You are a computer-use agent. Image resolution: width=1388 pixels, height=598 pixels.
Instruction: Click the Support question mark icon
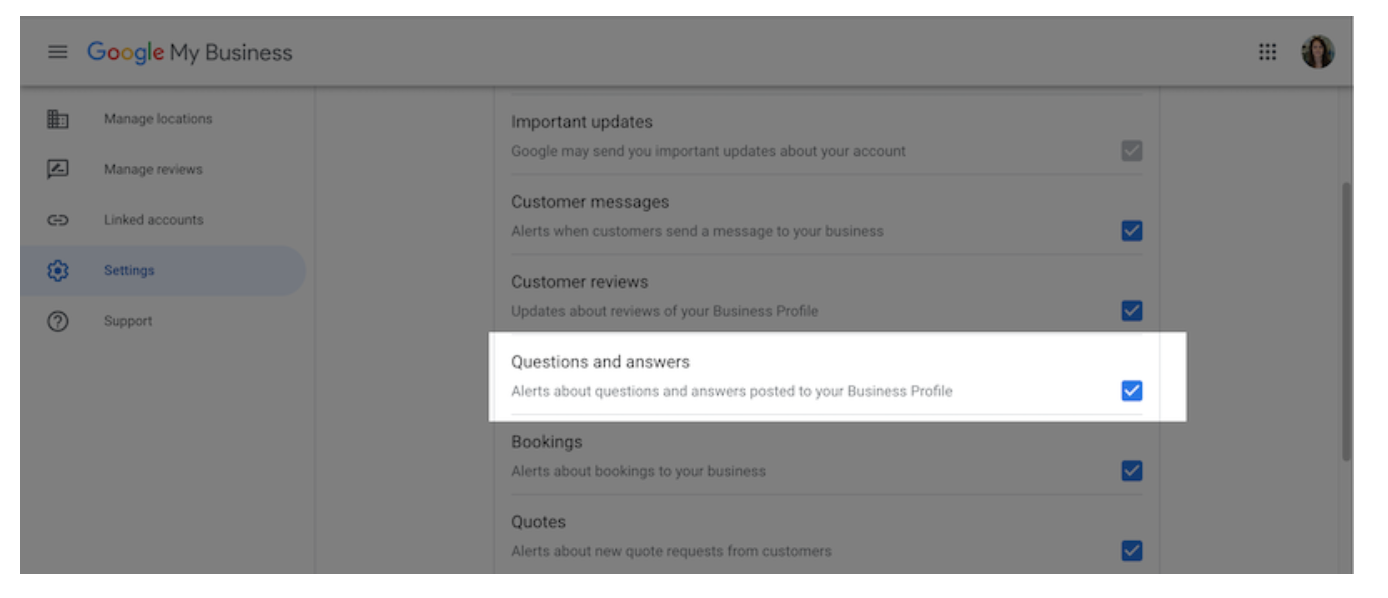coord(58,322)
